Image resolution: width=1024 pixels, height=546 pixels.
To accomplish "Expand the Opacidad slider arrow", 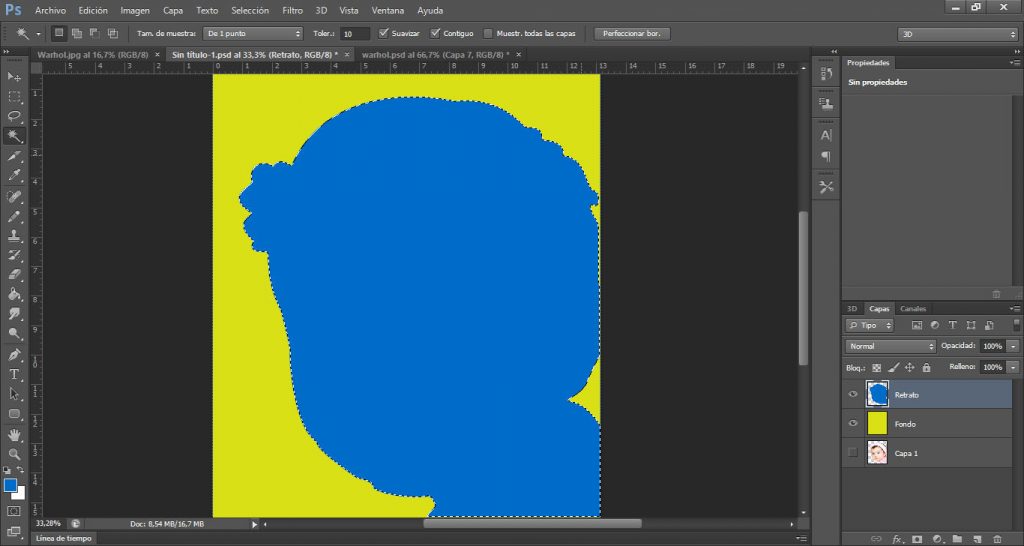I will point(1013,346).
